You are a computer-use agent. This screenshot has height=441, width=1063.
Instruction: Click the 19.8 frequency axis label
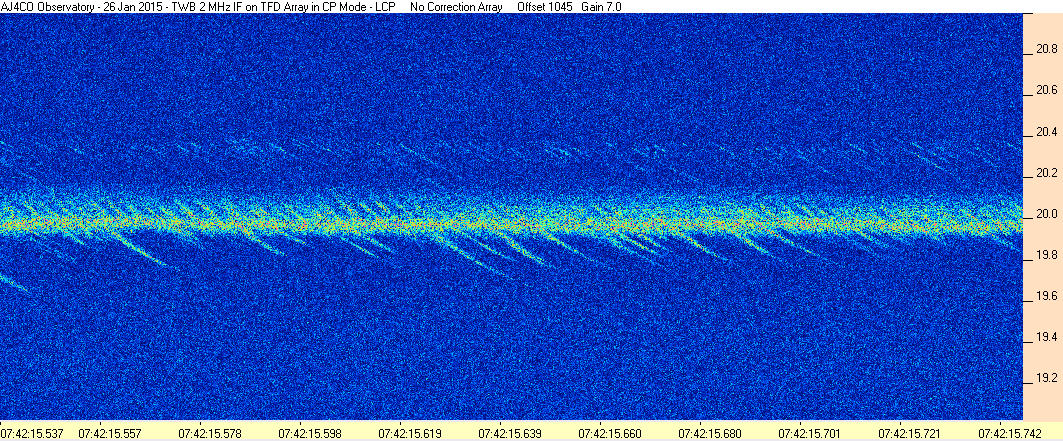1047,255
